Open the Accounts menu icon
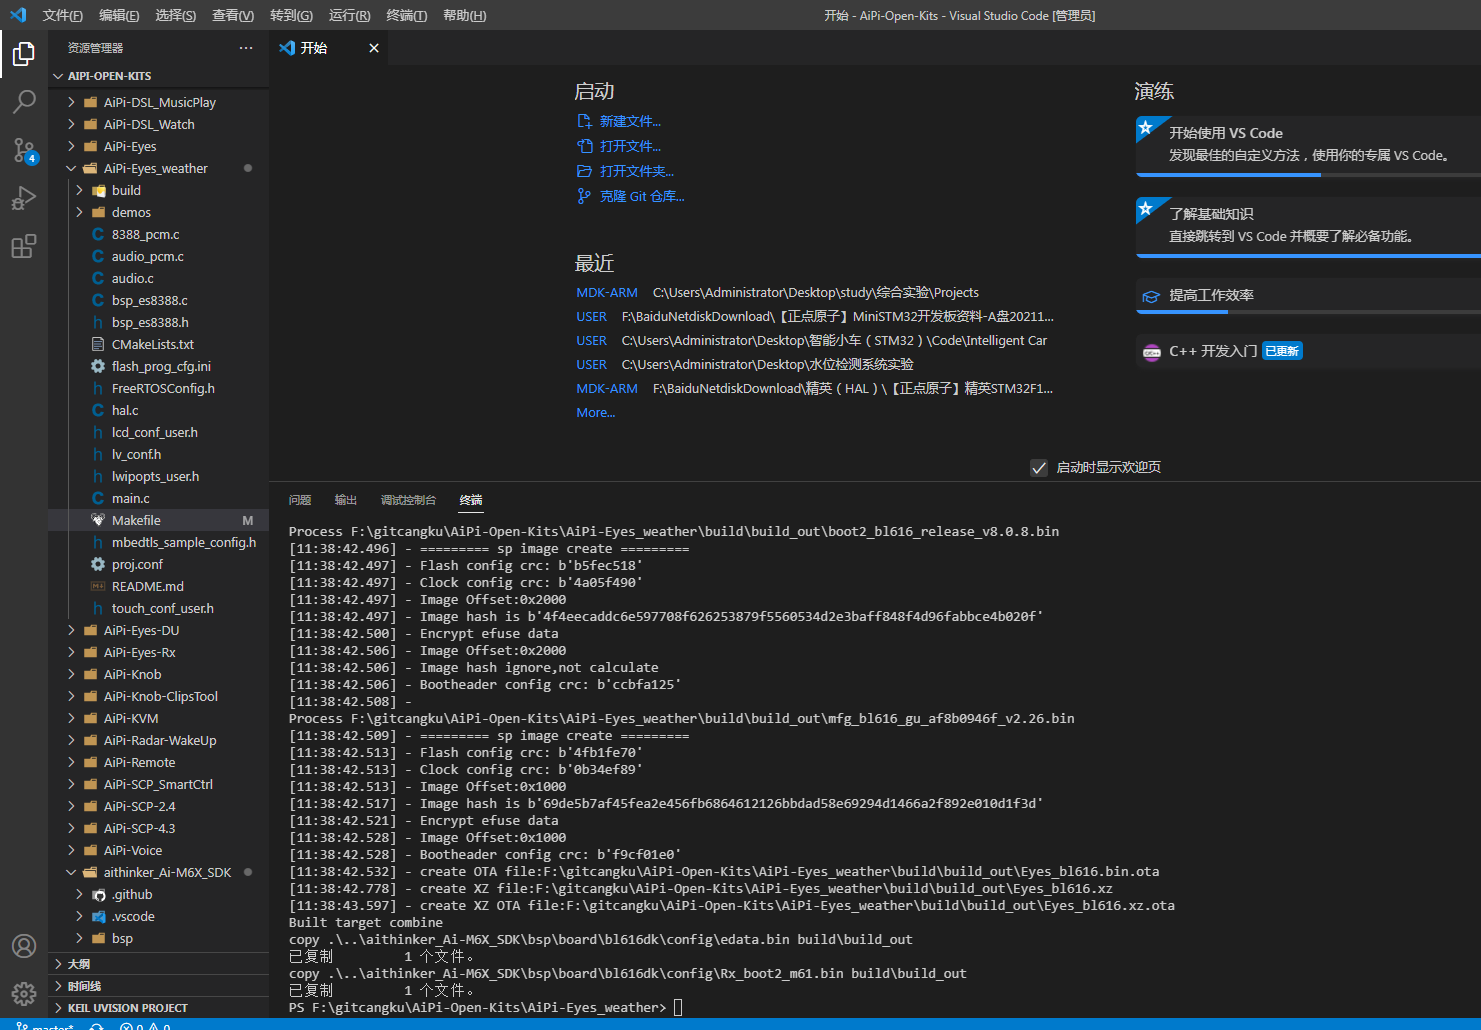The height and width of the screenshot is (1030, 1481). pos(24,946)
